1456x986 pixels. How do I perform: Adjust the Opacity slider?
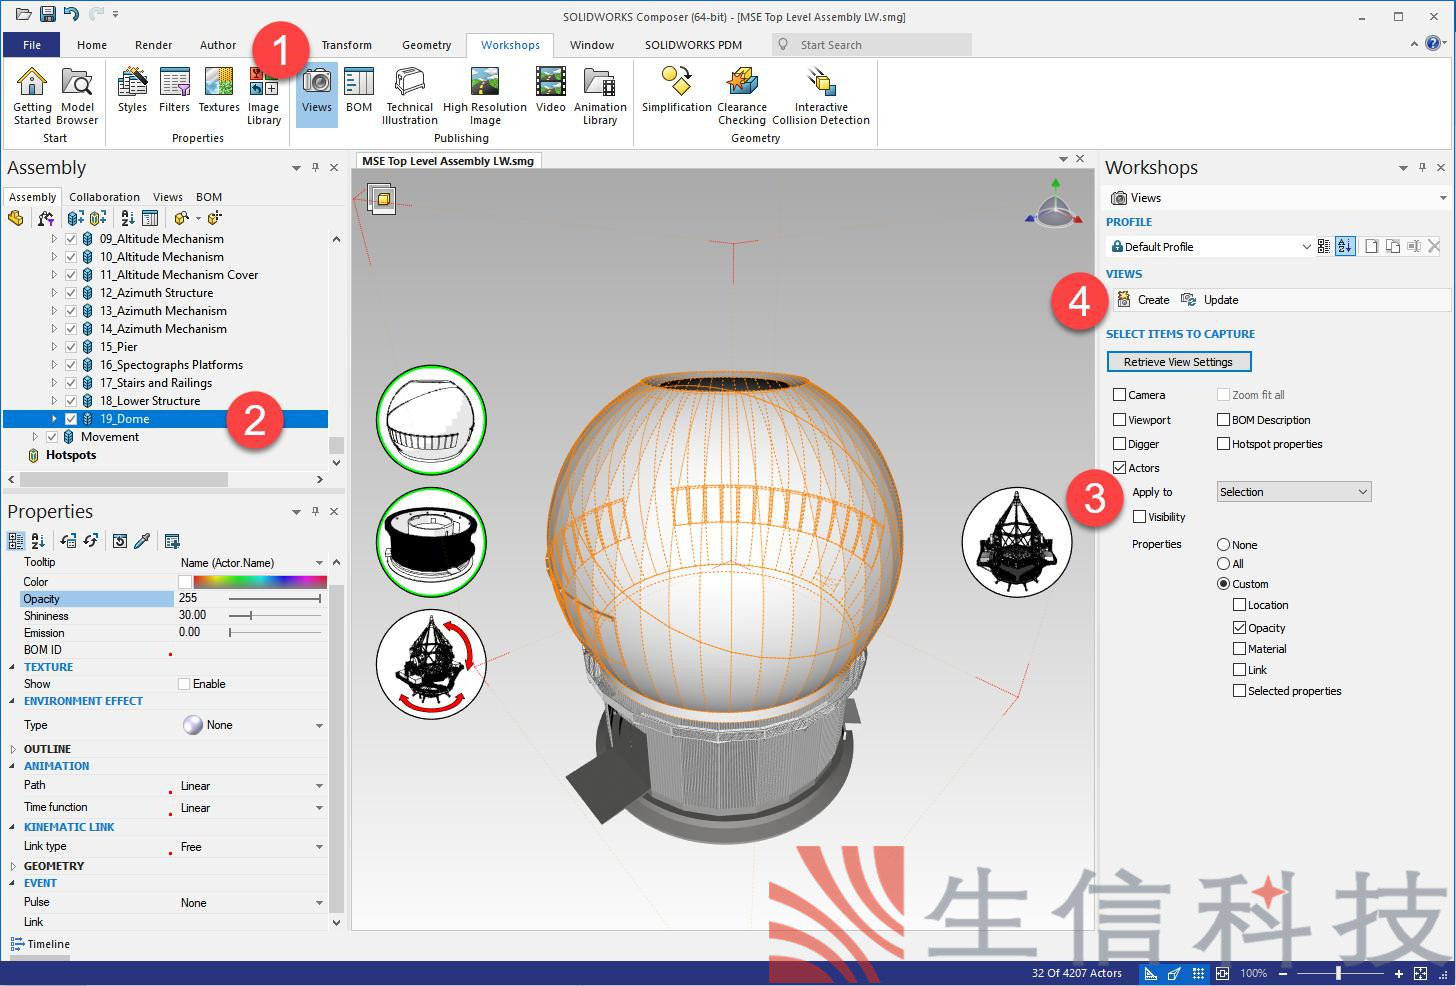click(x=274, y=598)
